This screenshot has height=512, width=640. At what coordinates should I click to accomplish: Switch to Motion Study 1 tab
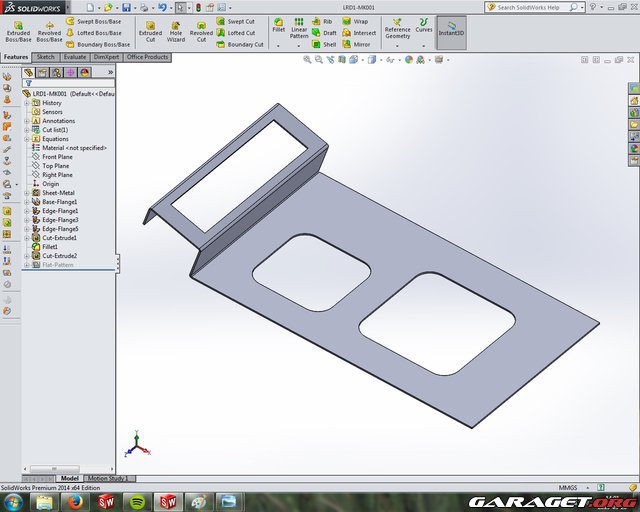104,478
